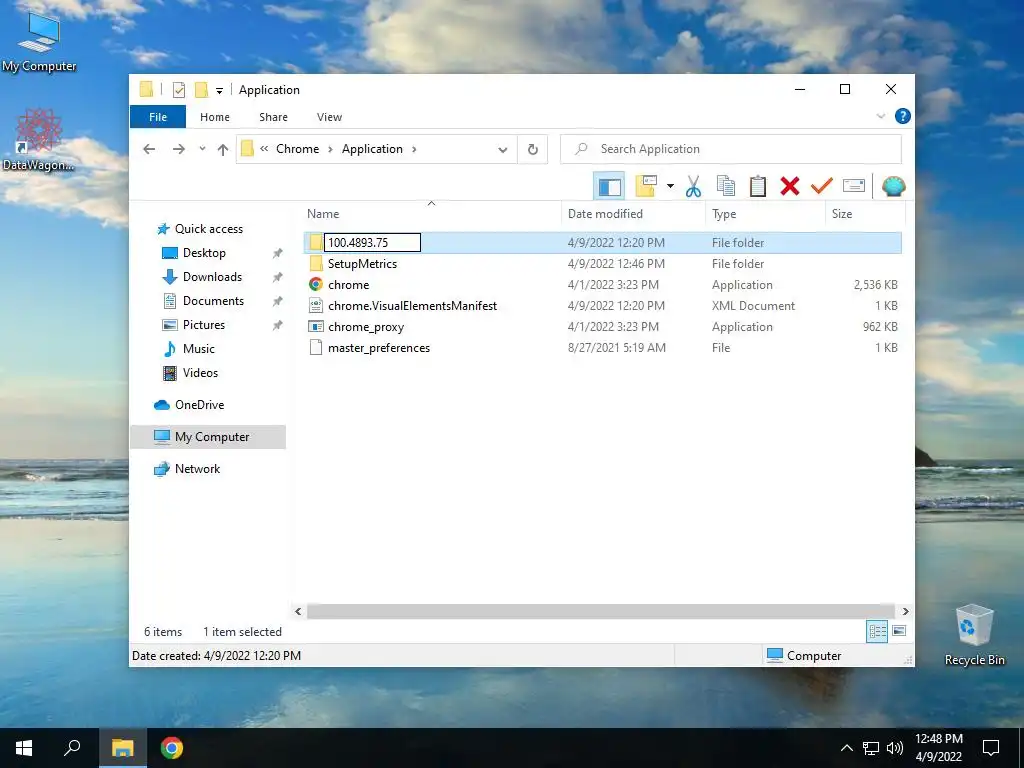Open Videos in the navigation pane
The height and width of the screenshot is (768, 1024).
(x=200, y=373)
